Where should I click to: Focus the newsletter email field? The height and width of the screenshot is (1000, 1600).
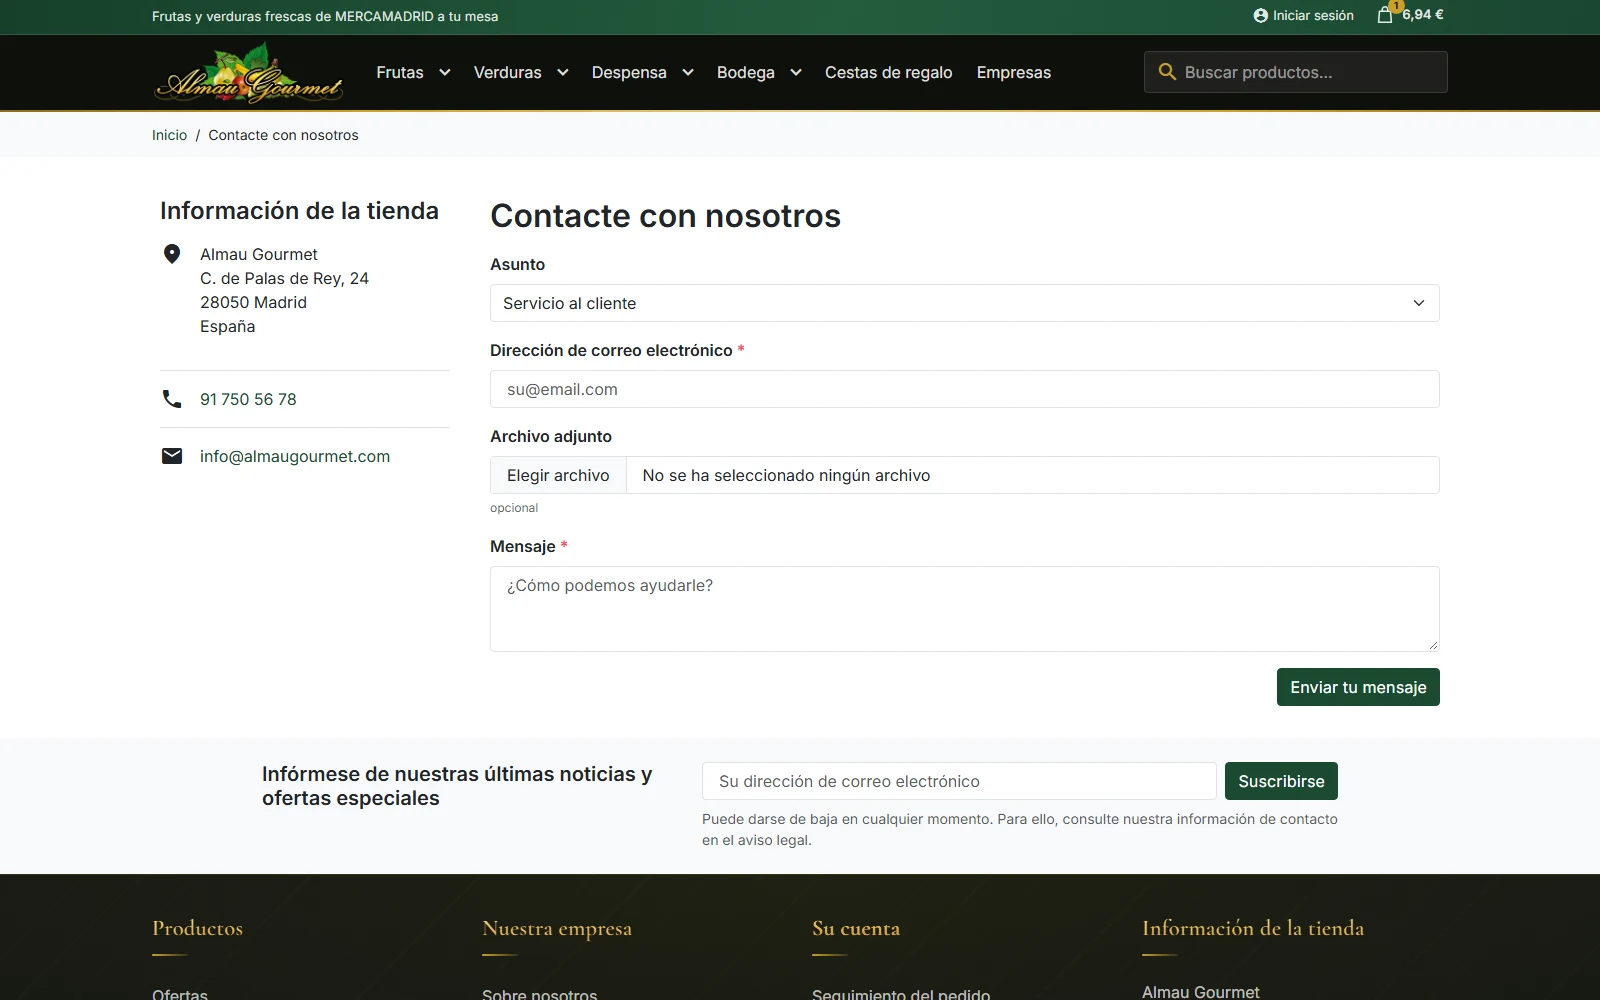click(959, 781)
